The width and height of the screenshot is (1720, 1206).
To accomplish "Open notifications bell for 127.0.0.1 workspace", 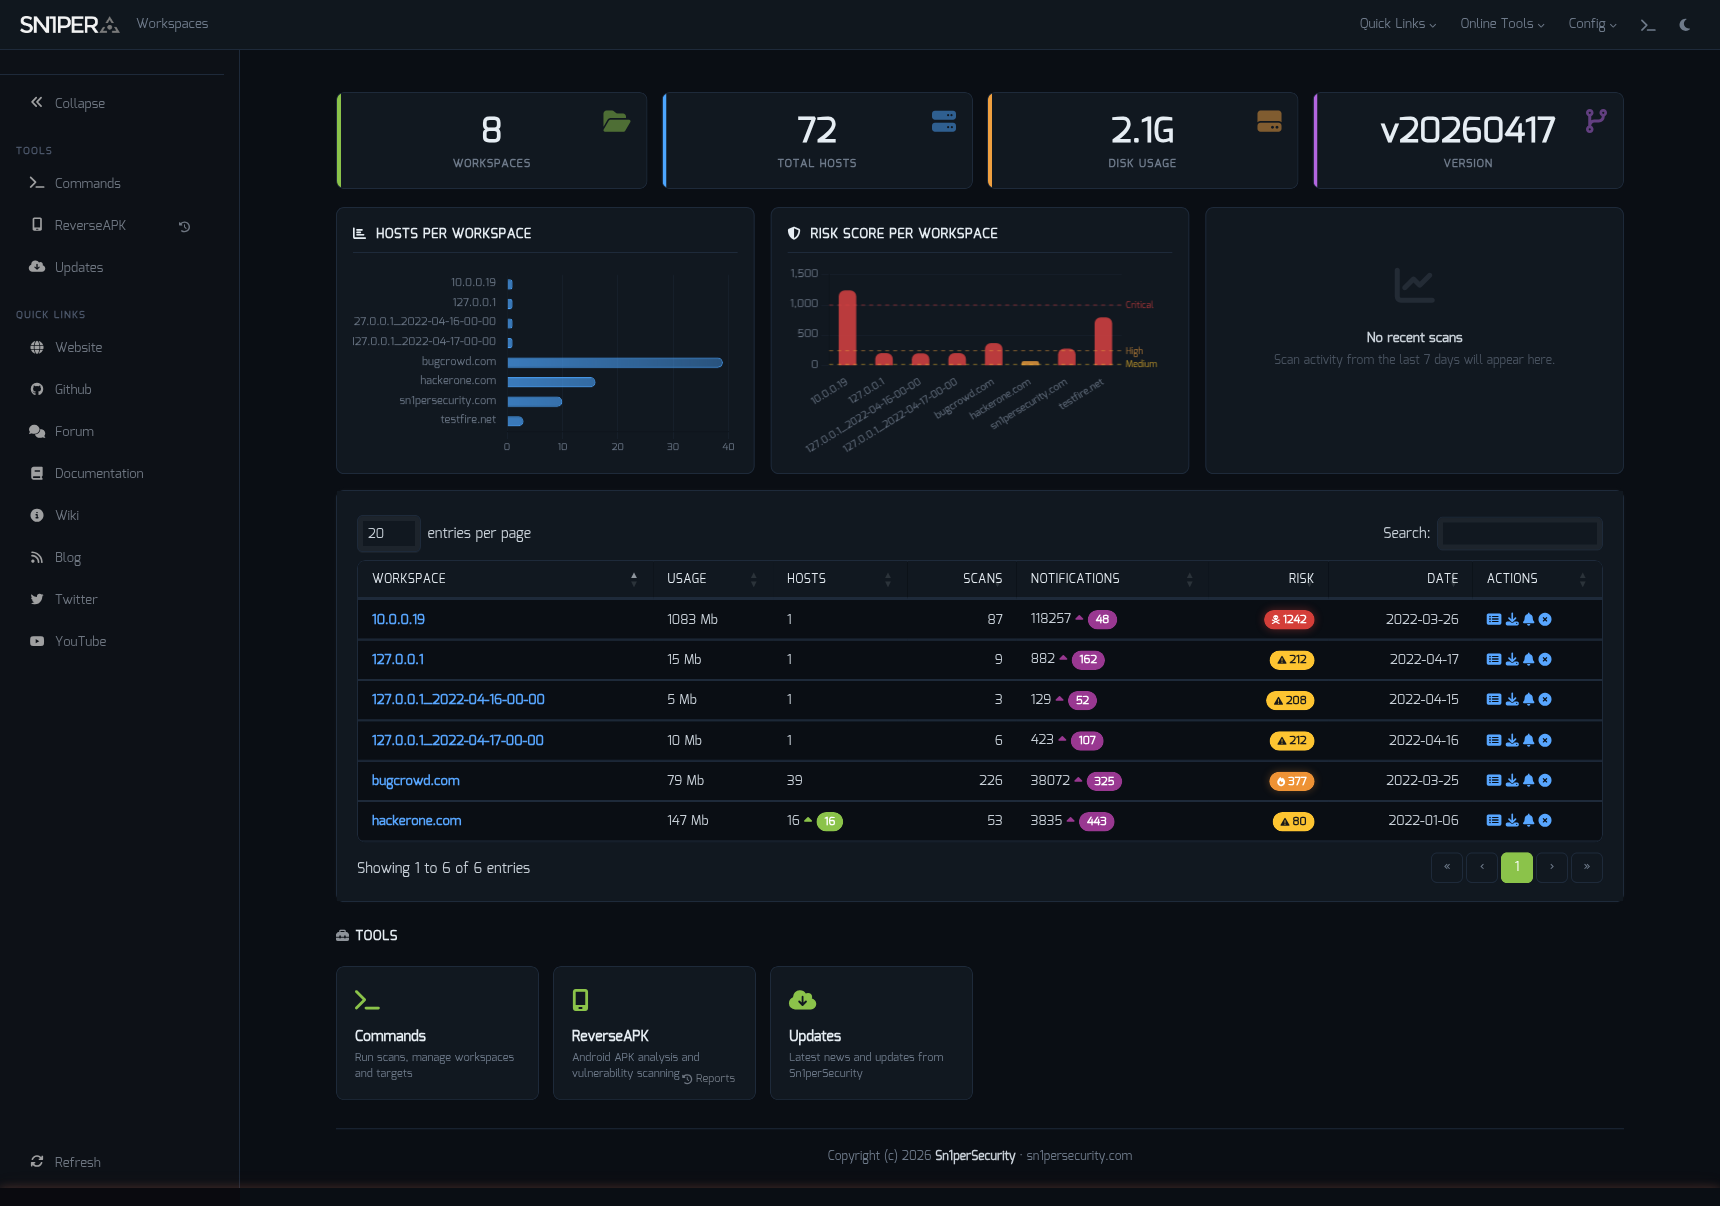I will click(1528, 660).
